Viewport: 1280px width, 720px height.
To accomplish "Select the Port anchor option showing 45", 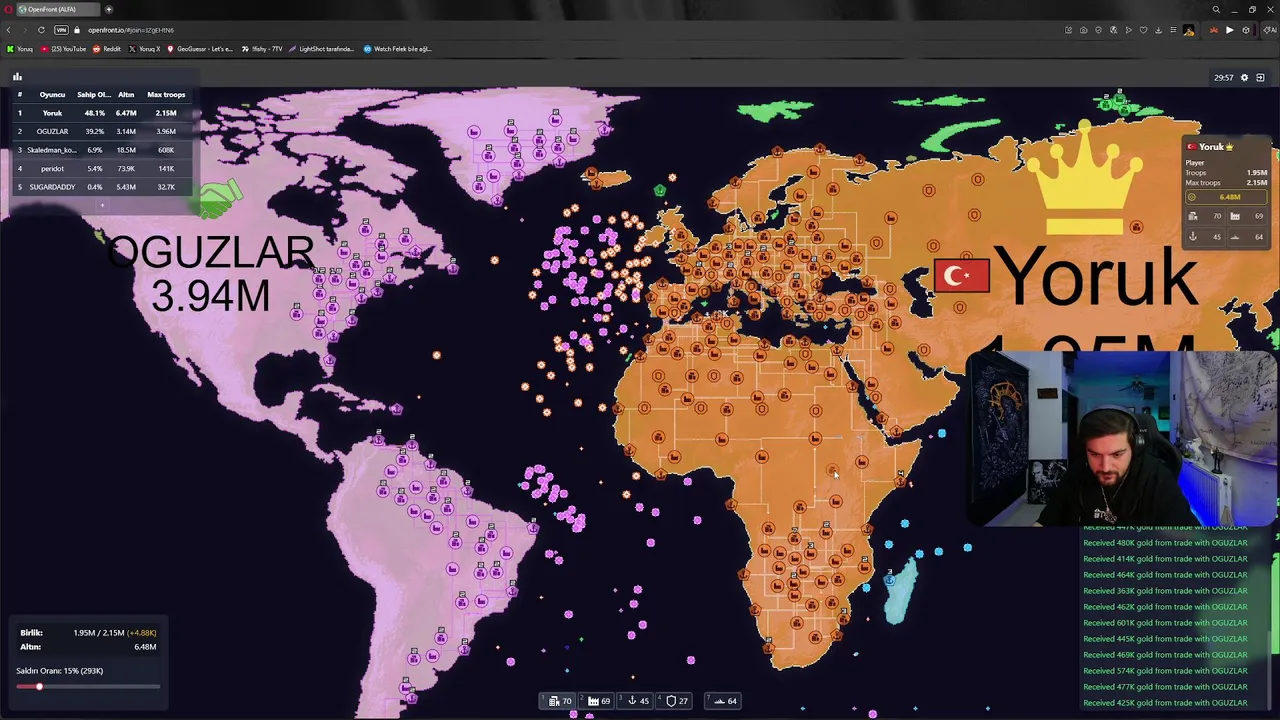I will [637, 701].
